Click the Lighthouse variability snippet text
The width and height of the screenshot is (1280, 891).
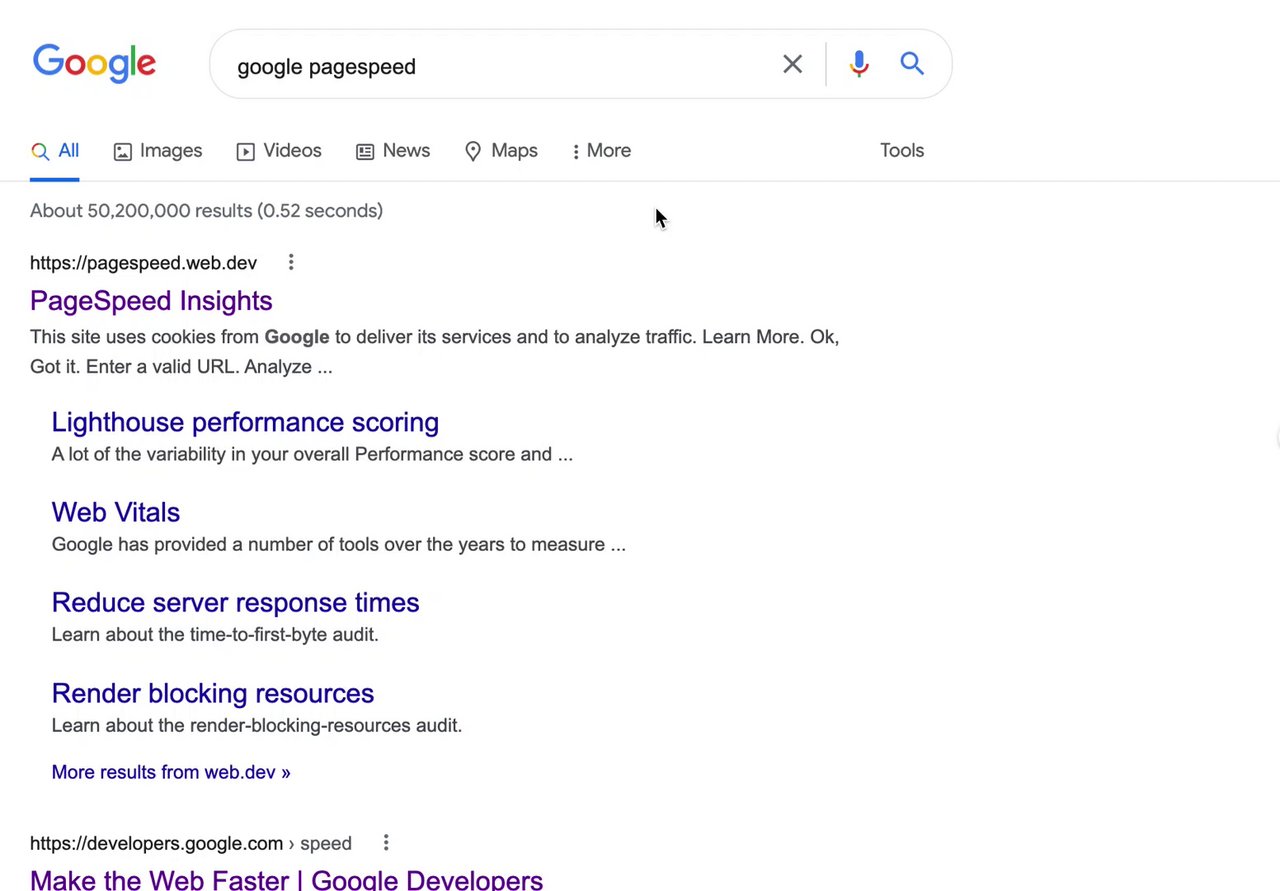tap(312, 454)
